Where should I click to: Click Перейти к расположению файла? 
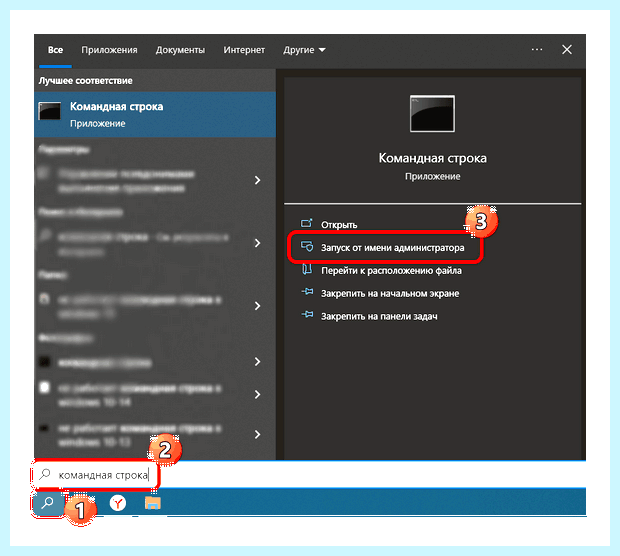(x=391, y=271)
